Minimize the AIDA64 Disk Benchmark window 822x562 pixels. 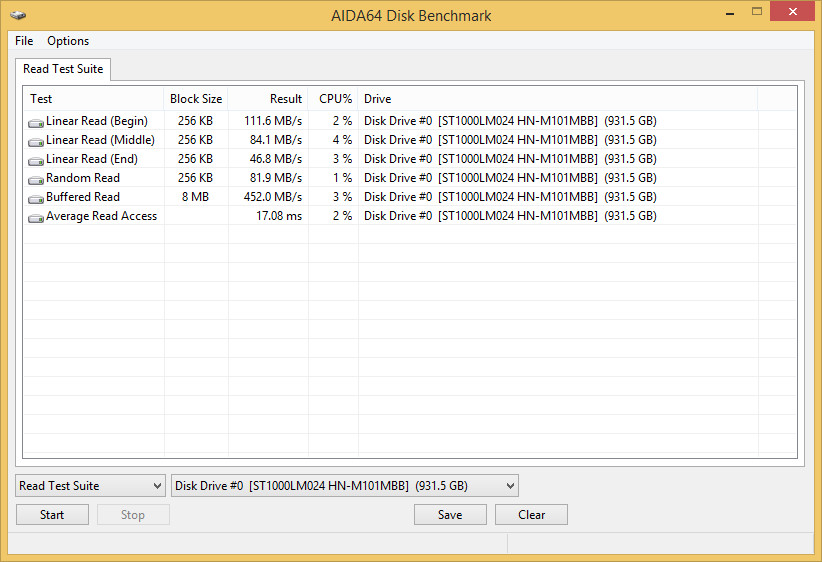point(730,12)
